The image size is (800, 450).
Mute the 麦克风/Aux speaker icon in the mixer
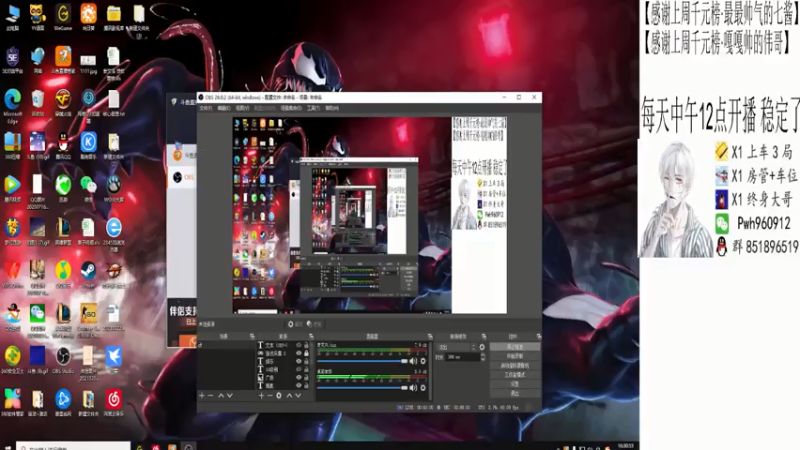[x=413, y=361]
